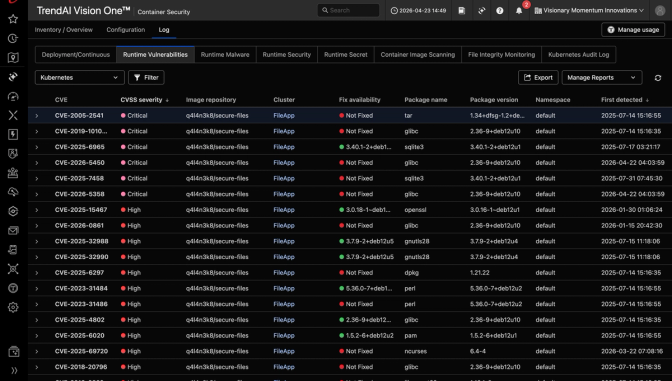Expand the CVE-2025-6965 row
This screenshot has width=672, height=381.
(x=37, y=147)
